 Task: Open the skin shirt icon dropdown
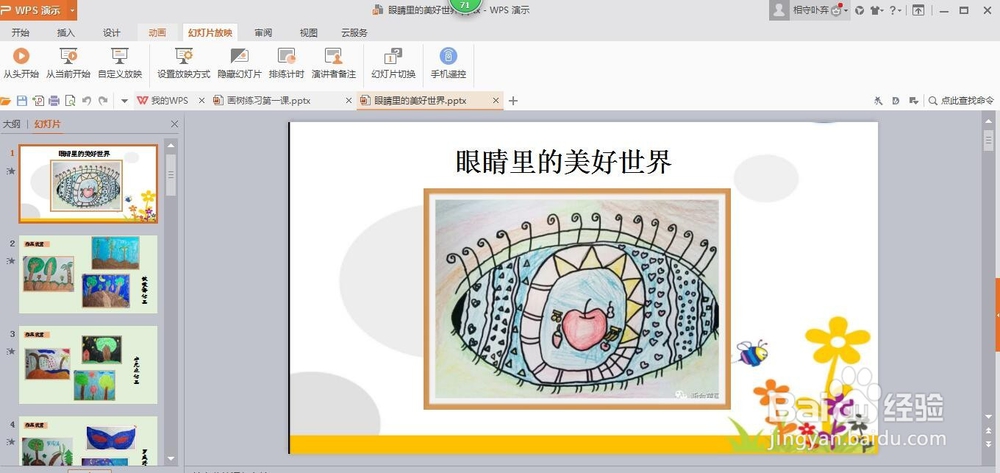tap(877, 11)
